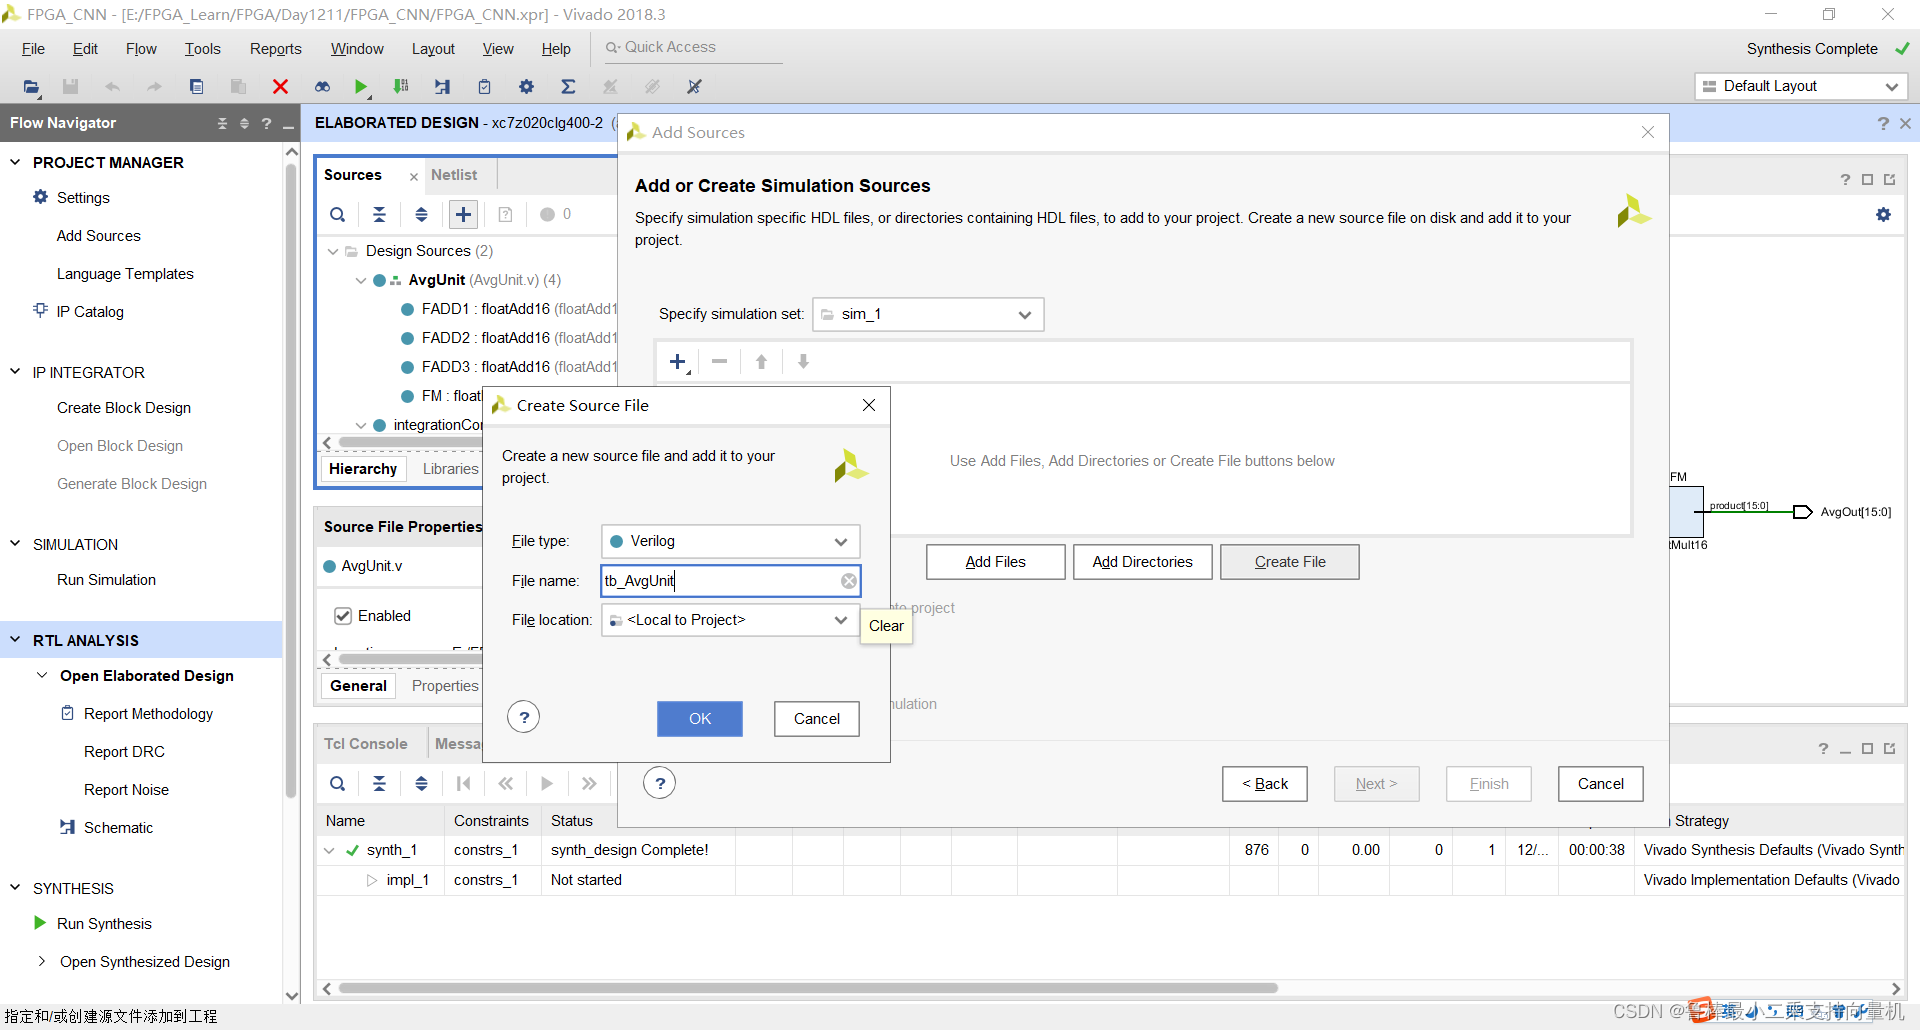Collapse the synth_1 run row

(x=329, y=851)
